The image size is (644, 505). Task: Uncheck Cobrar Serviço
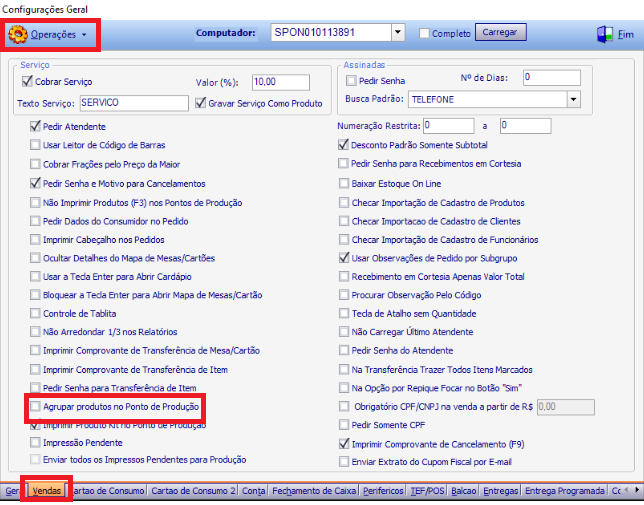pyautogui.click(x=27, y=81)
